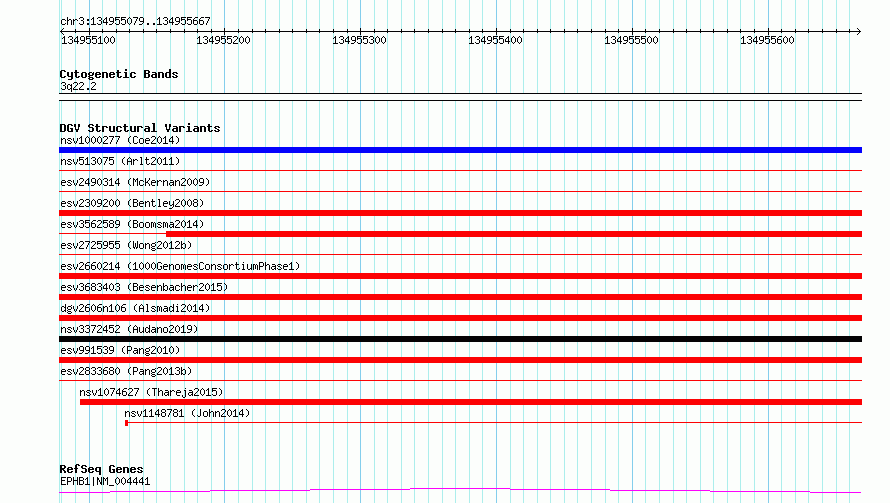Select the 134955600 ruler position label
The image size is (890, 503).
(767, 40)
